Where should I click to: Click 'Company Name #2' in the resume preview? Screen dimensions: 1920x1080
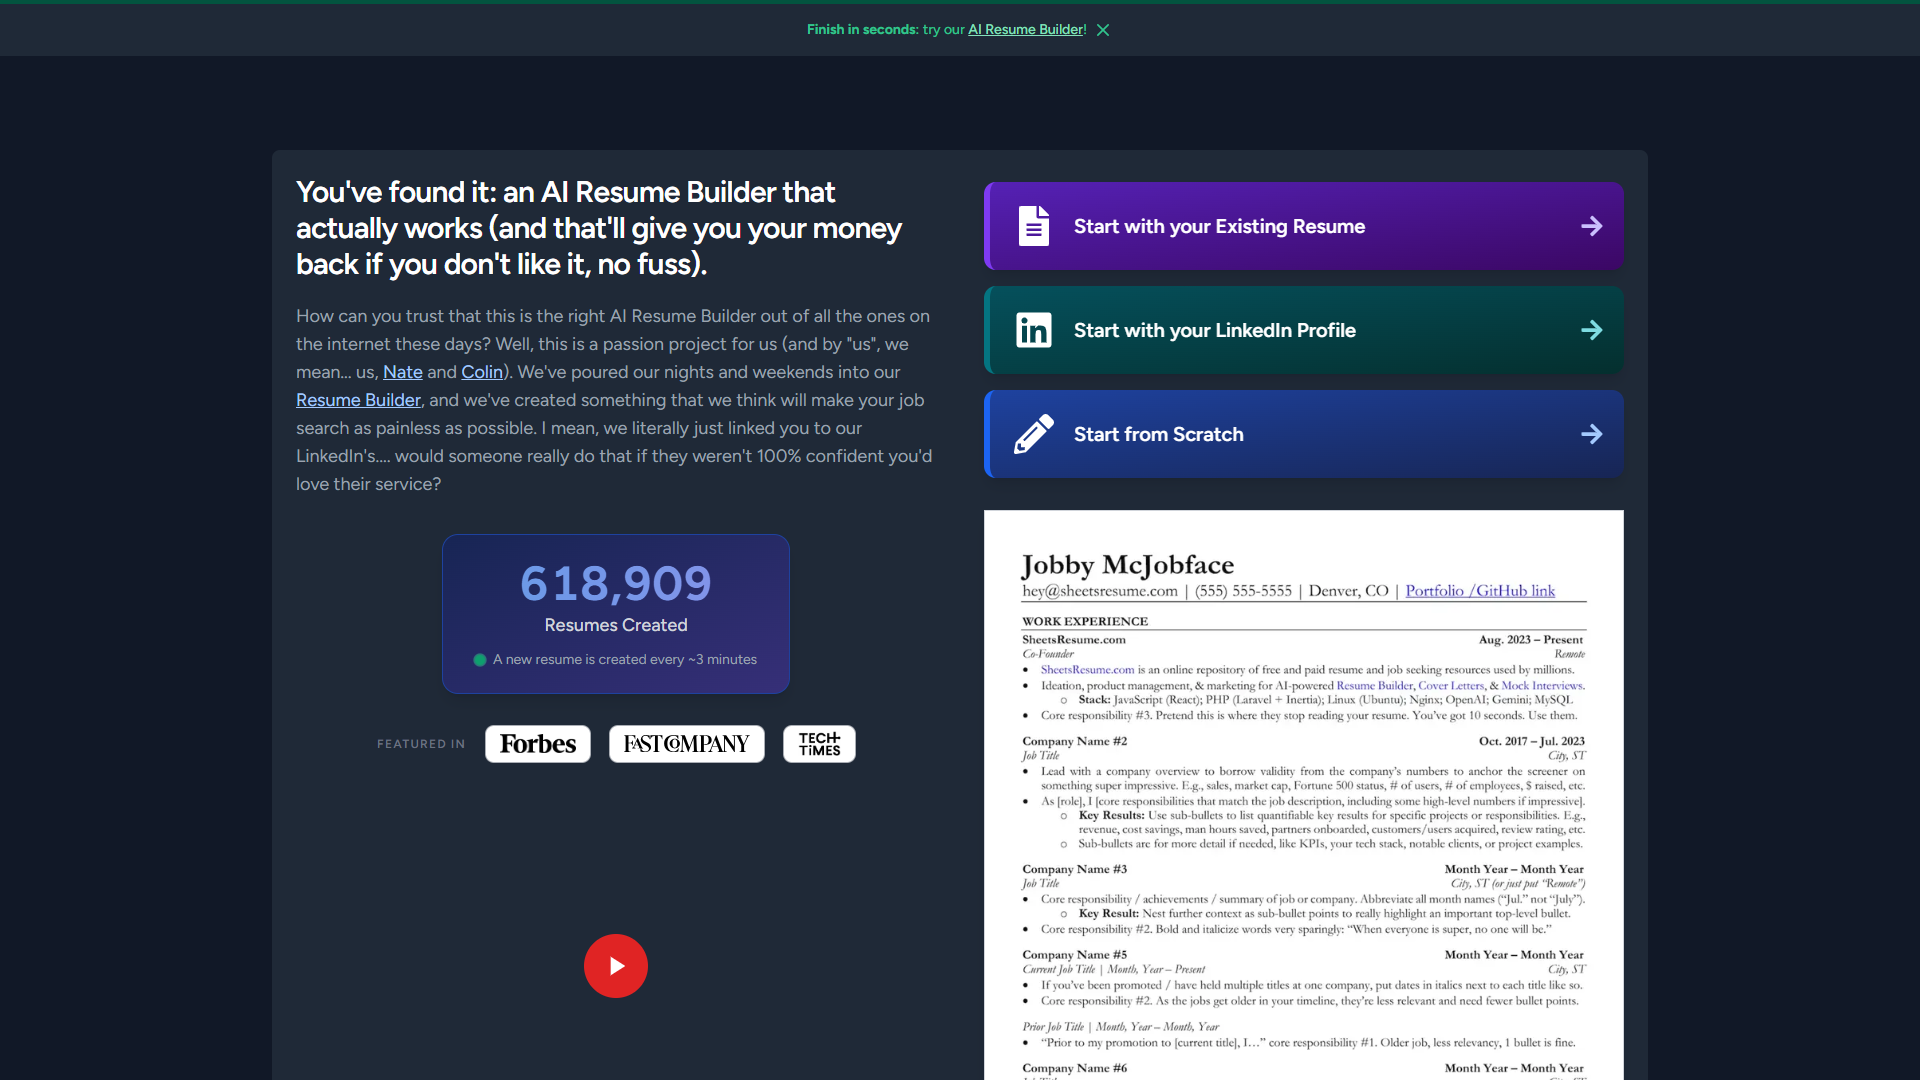pos(1074,741)
